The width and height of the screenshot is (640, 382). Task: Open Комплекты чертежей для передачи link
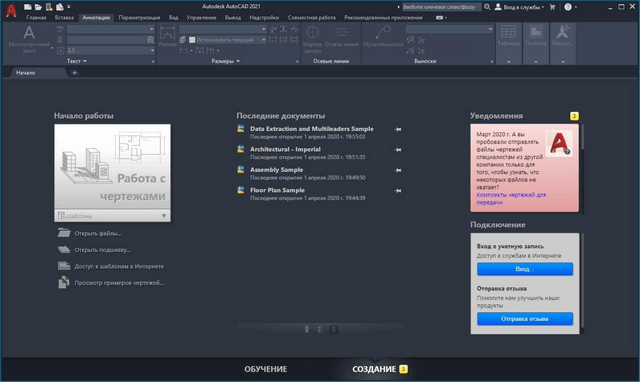point(511,198)
